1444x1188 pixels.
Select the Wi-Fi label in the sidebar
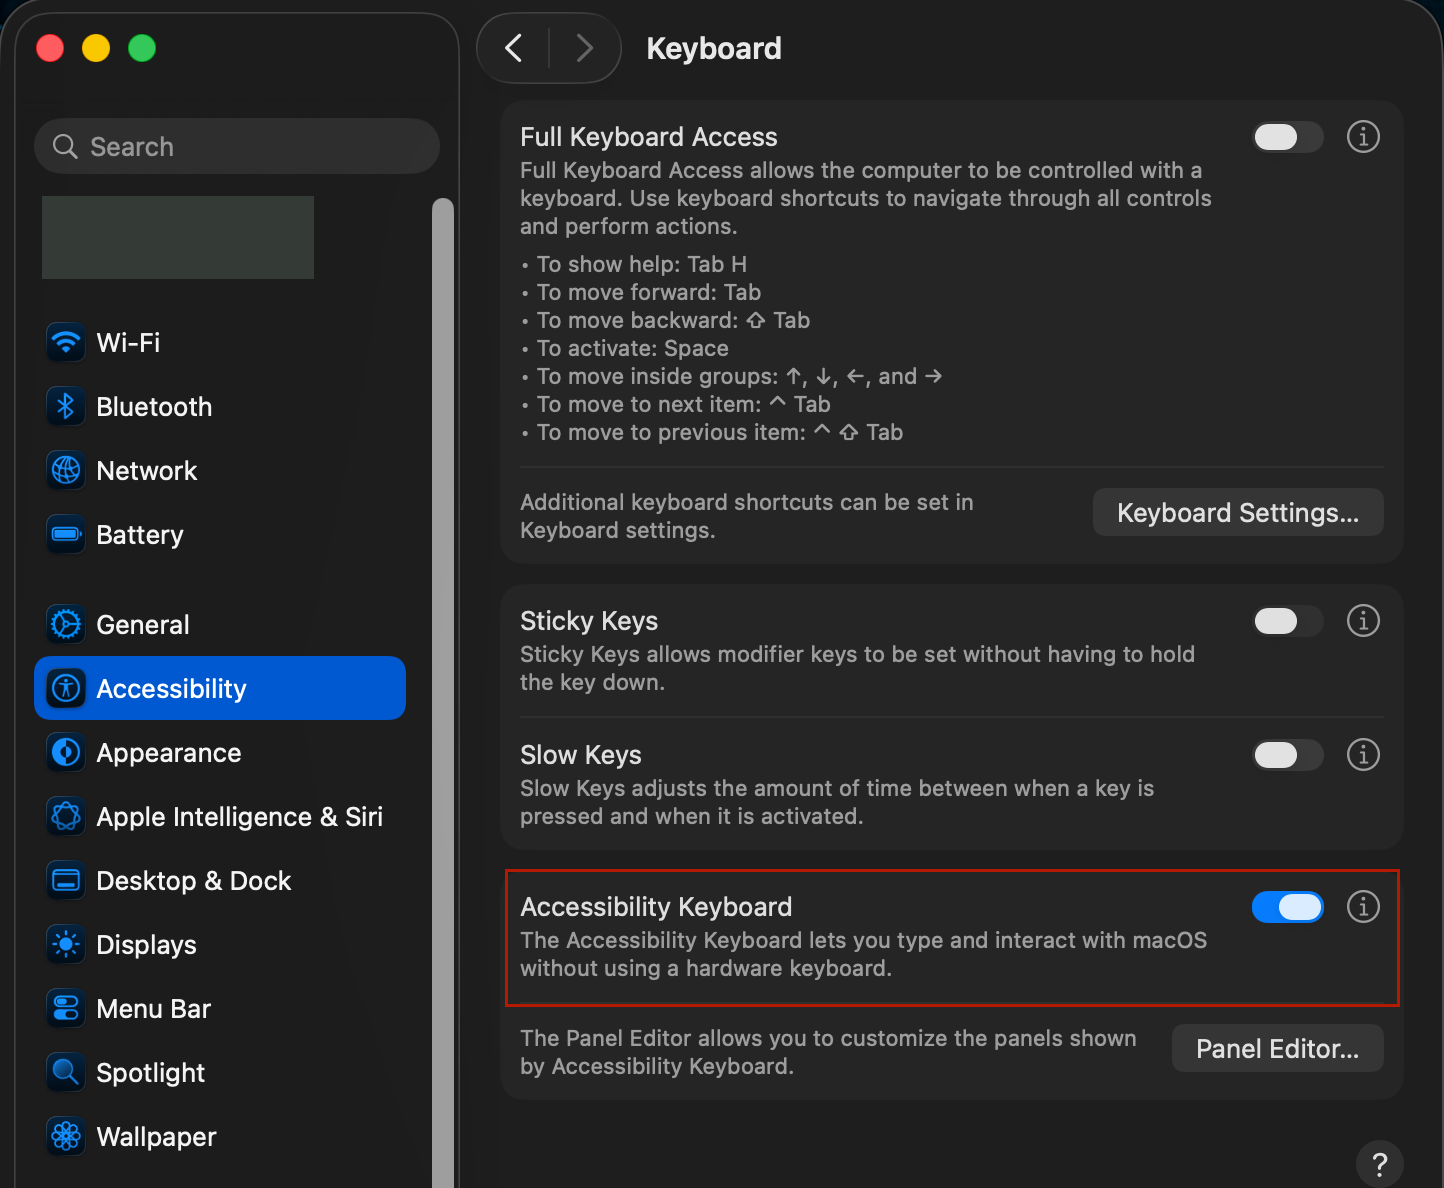(128, 343)
